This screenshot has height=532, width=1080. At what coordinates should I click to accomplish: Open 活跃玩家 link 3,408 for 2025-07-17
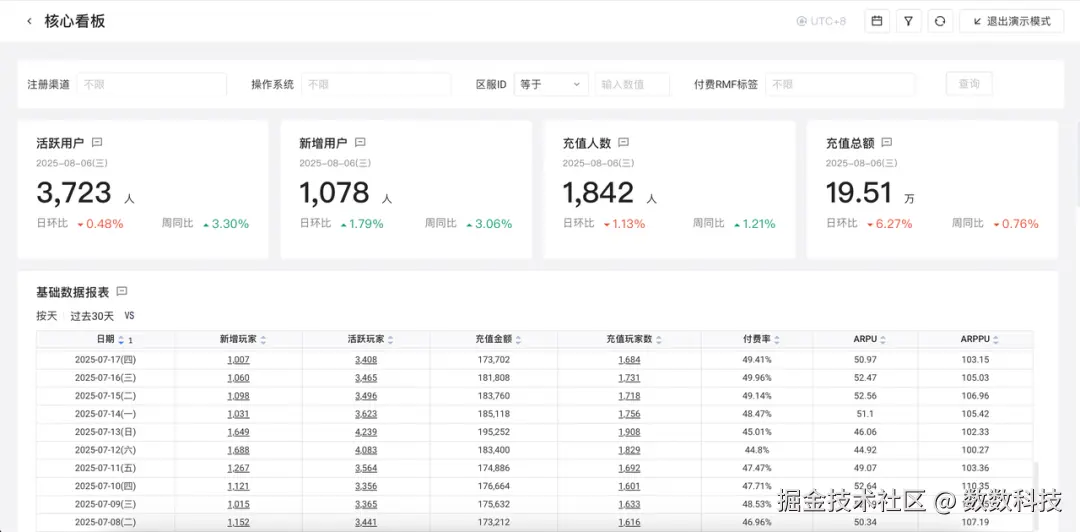366,360
